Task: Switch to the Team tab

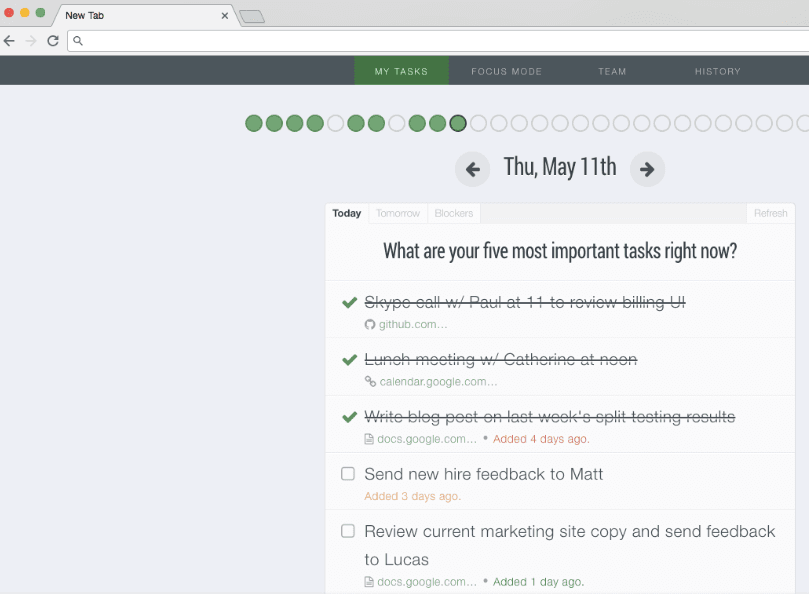Action: (612, 71)
